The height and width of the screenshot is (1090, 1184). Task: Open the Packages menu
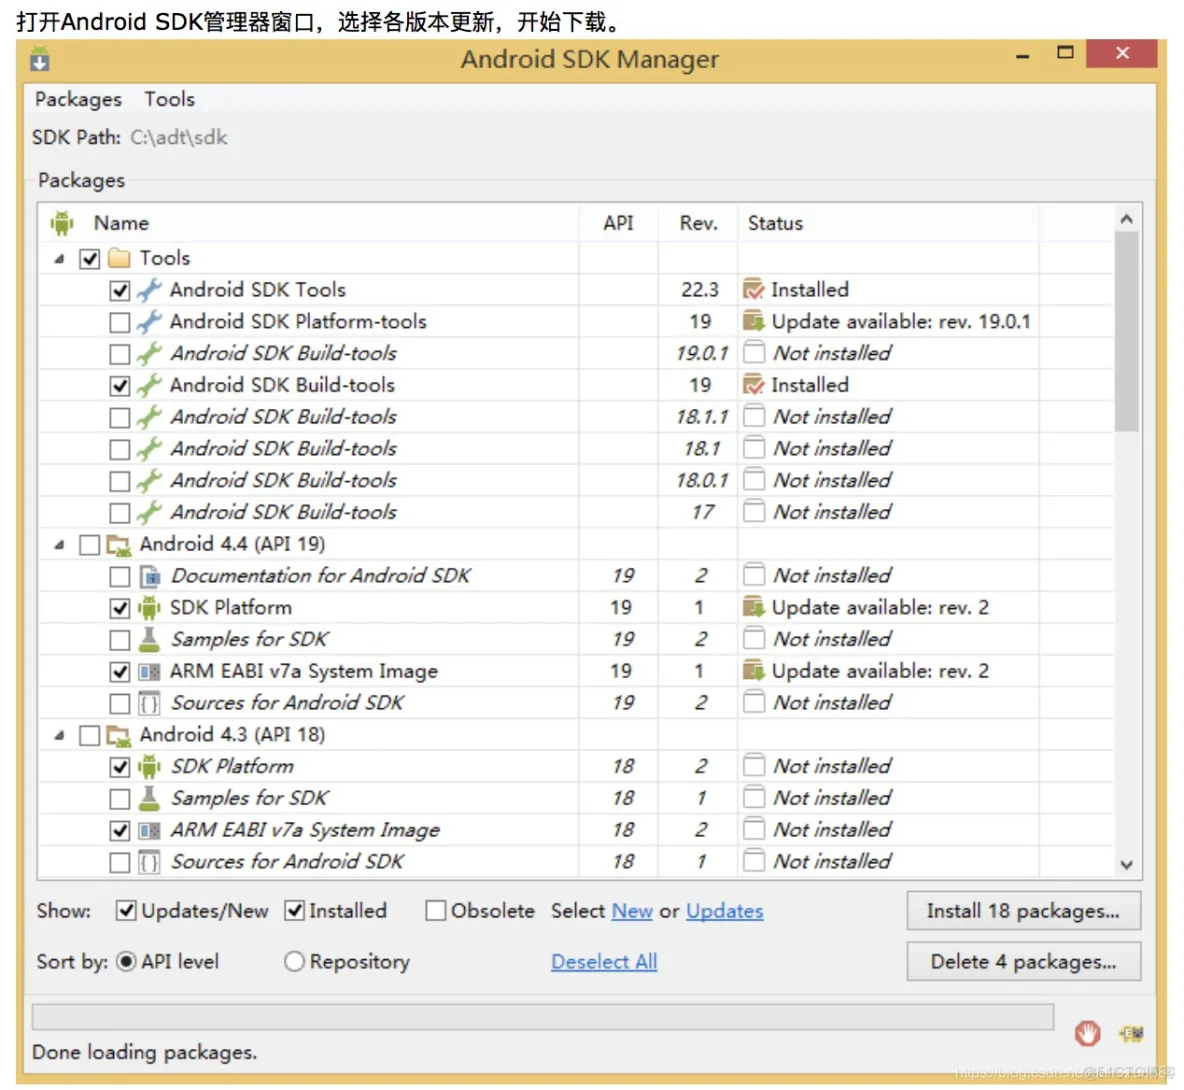pos(78,99)
